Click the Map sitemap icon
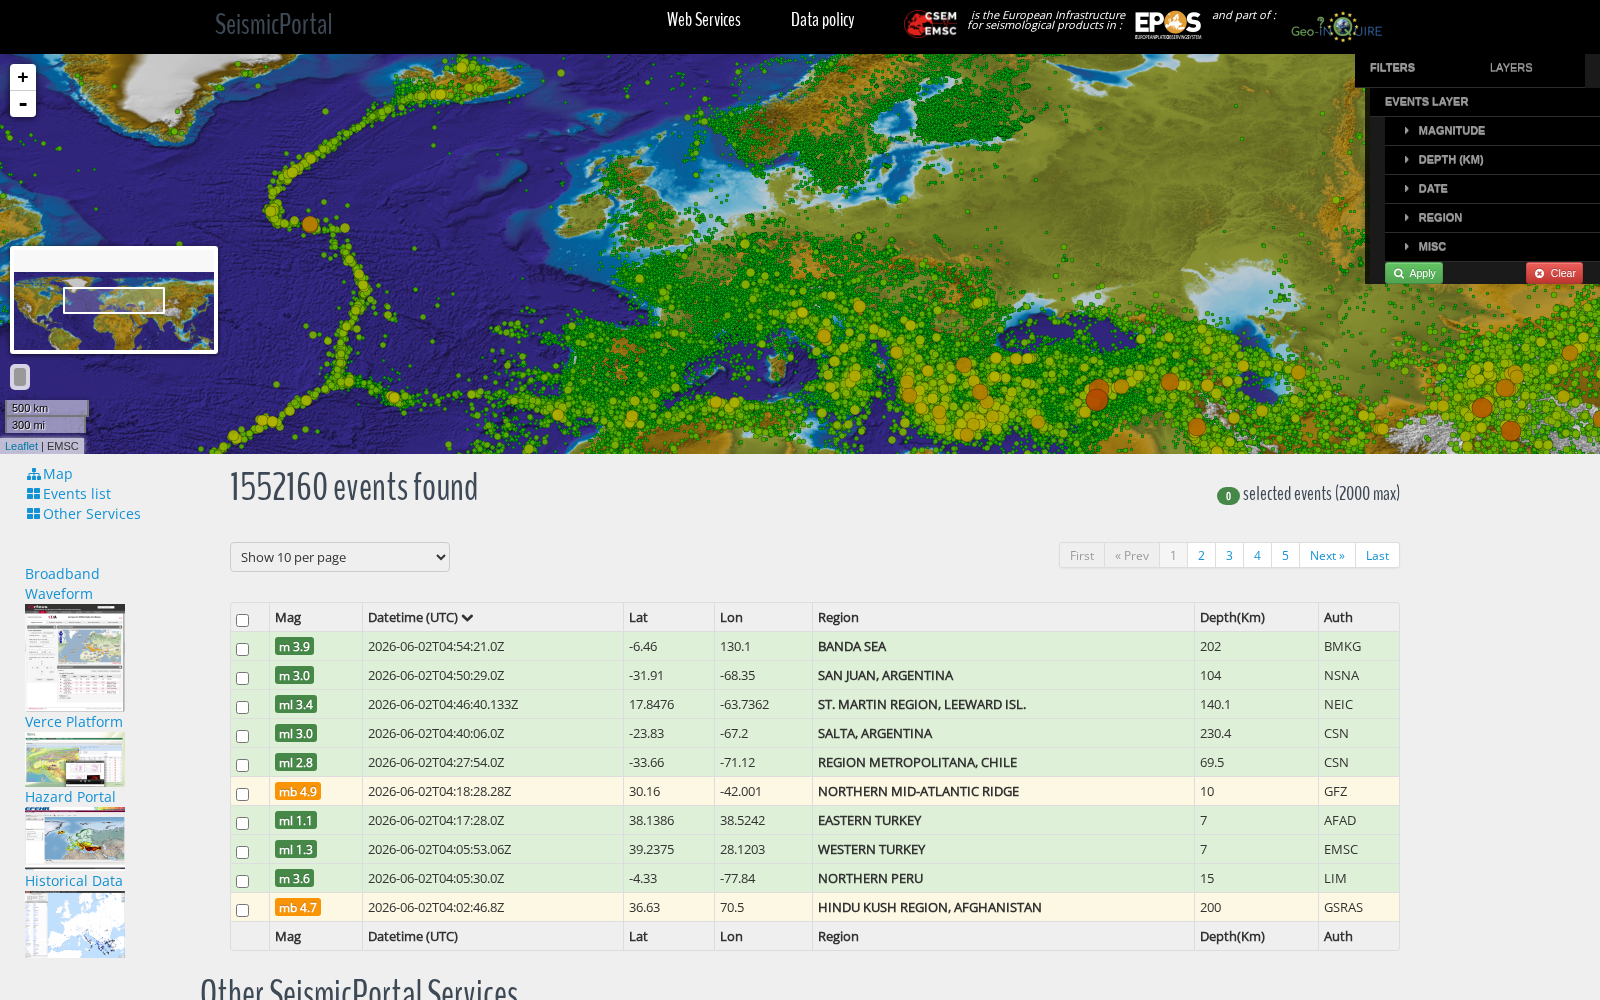The width and height of the screenshot is (1600, 1000). click(34, 474)
